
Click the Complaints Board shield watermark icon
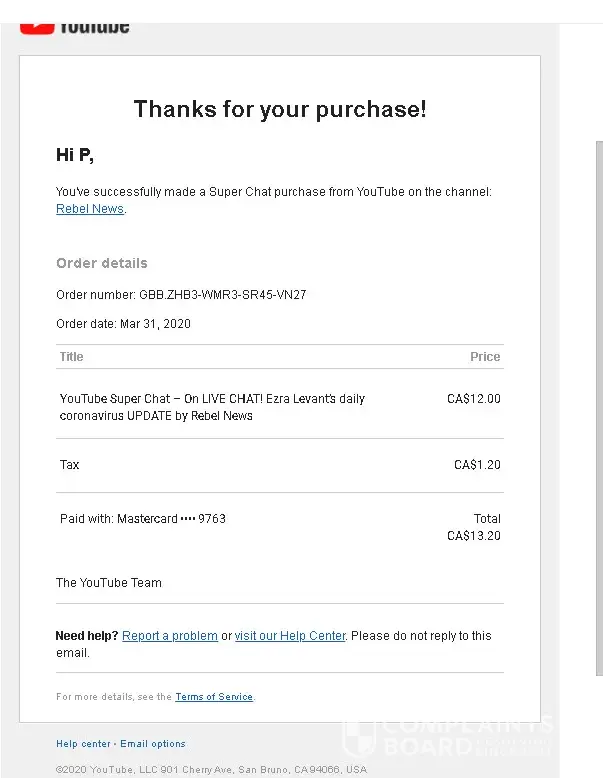(x=359, y=738)
